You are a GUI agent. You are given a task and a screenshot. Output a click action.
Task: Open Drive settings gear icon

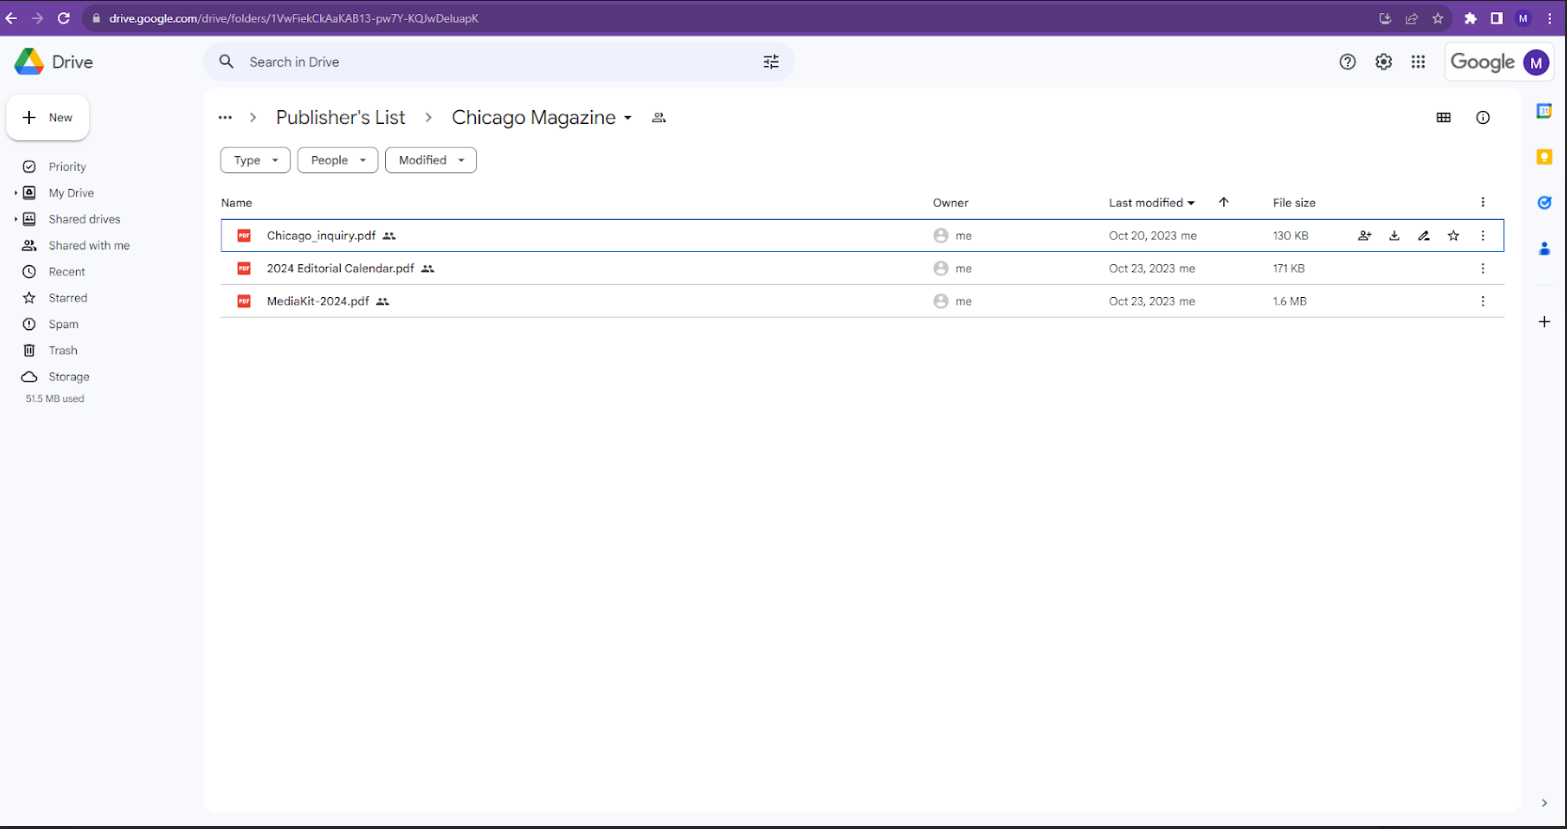point(1383,62)
